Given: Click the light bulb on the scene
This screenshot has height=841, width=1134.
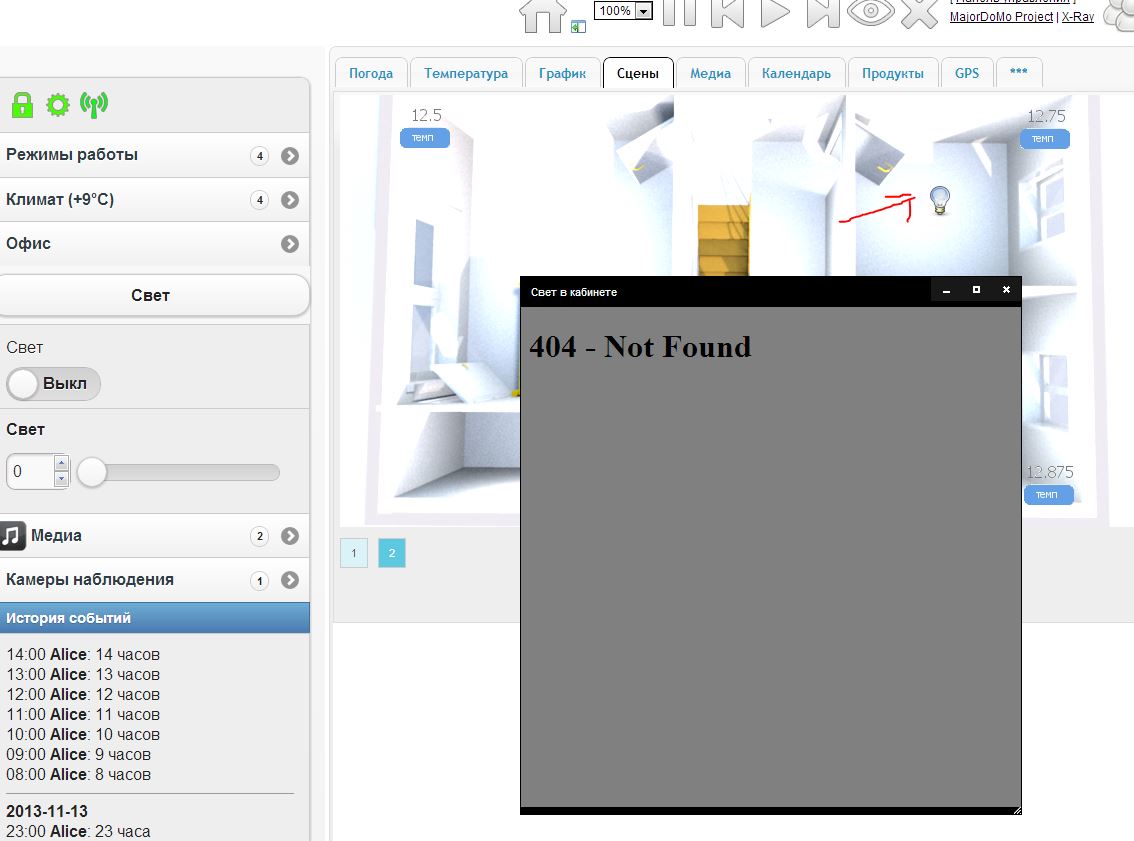Looking at the screenshot, I should pos(939,200).
